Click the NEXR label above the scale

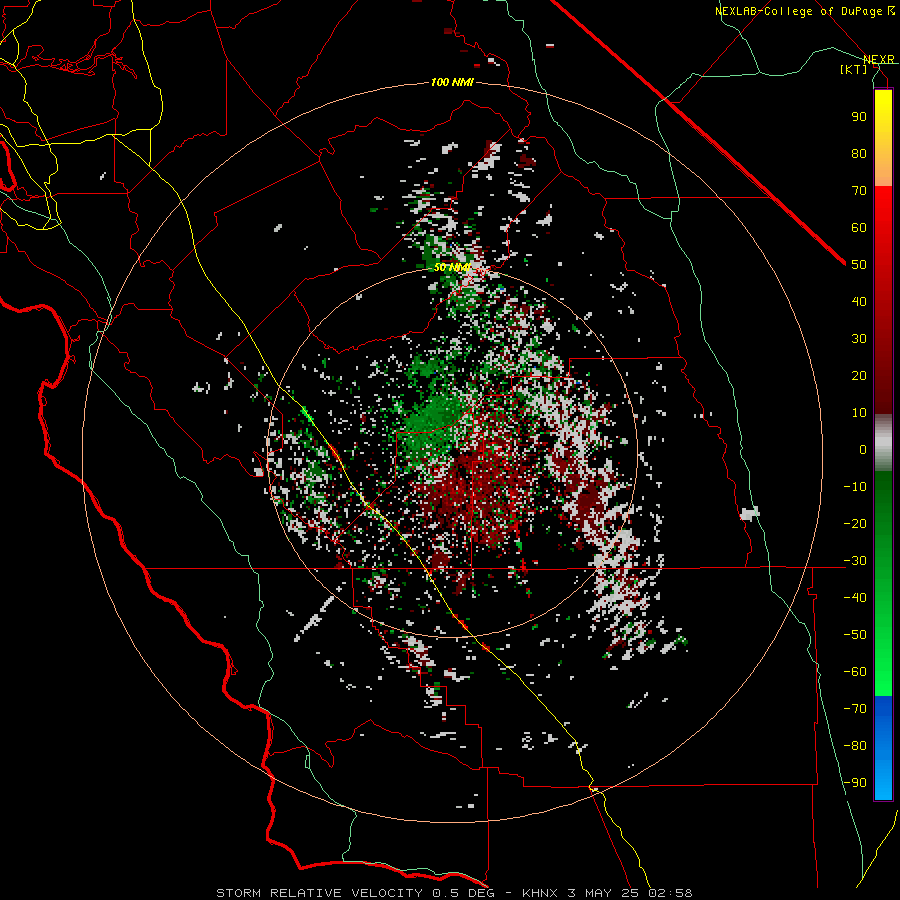pos(879,60)
